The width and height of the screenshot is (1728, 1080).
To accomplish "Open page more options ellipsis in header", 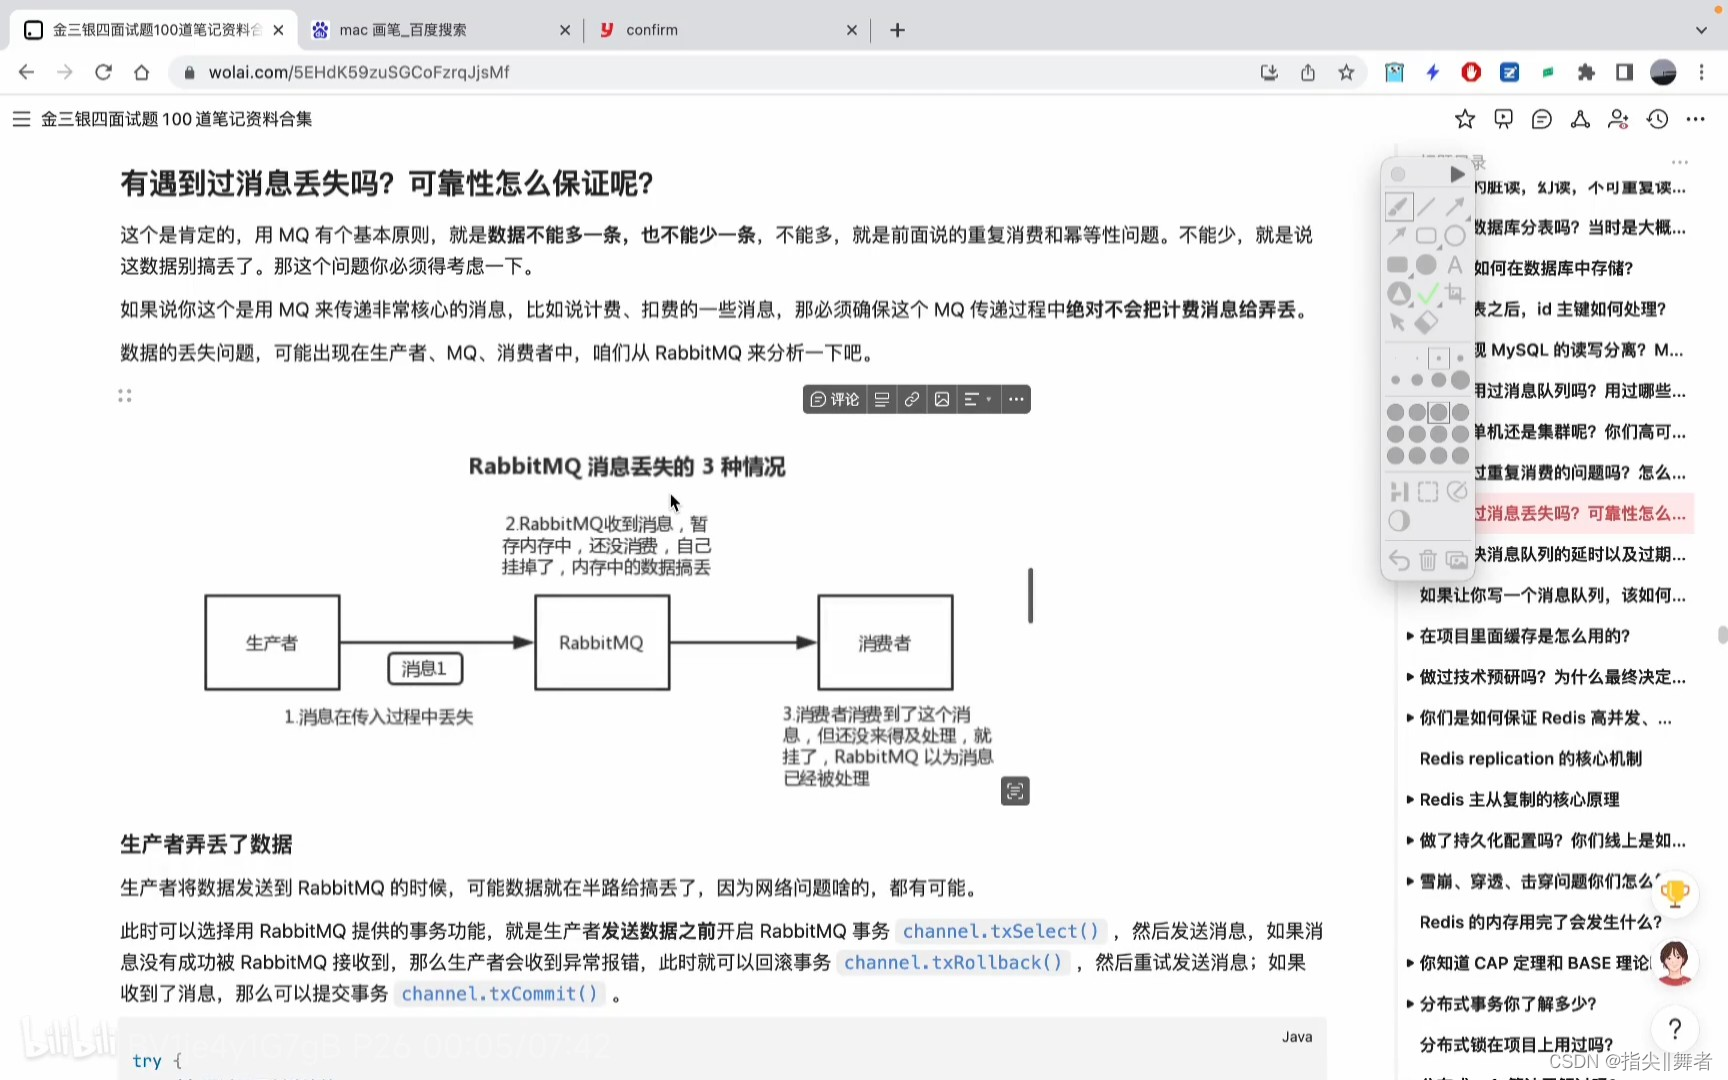I will coord(1695,119).
